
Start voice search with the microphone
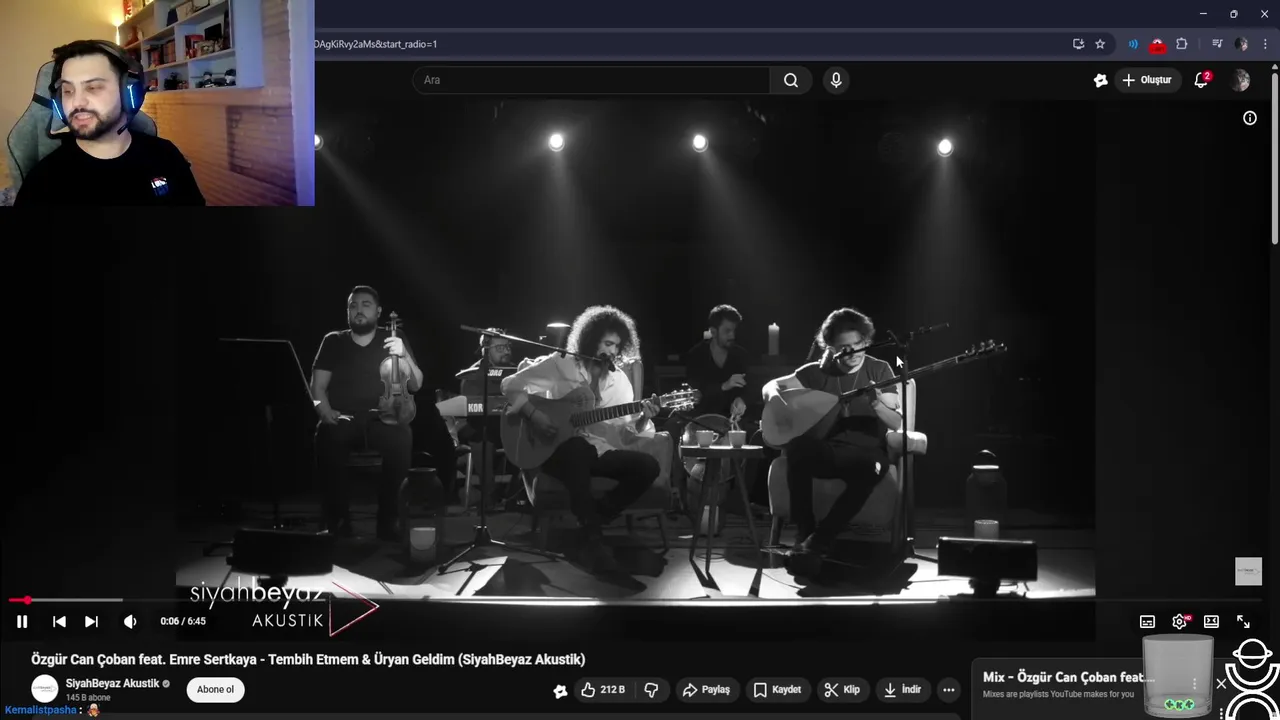(836, 80)
